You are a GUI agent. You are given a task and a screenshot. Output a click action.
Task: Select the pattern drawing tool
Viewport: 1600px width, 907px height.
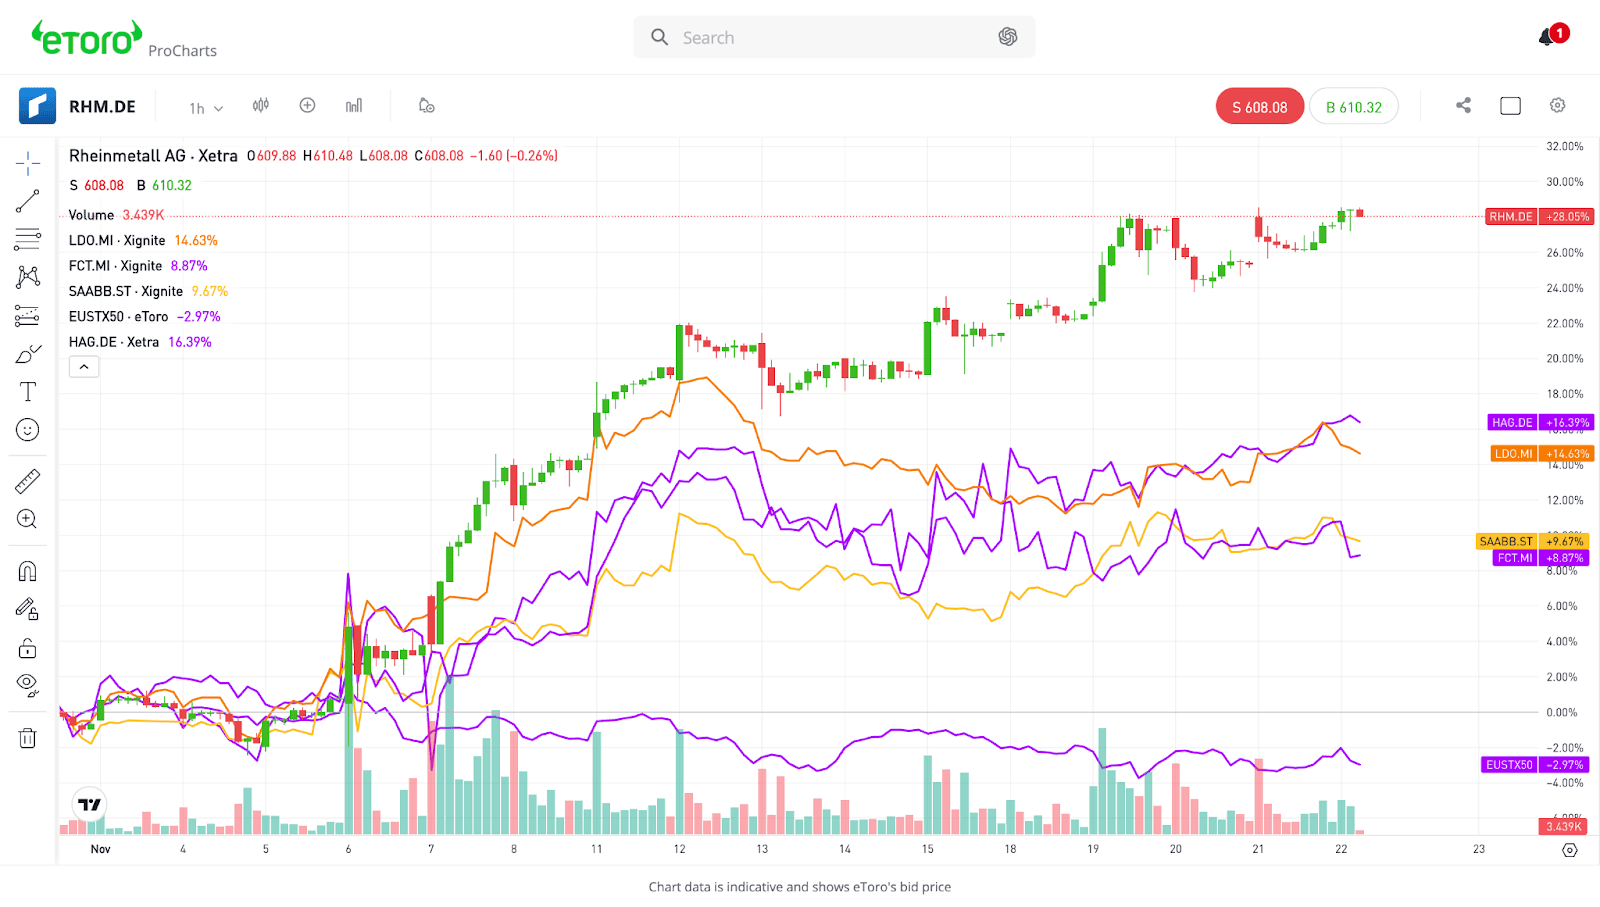pyautogui.click(x=28, y=277)
